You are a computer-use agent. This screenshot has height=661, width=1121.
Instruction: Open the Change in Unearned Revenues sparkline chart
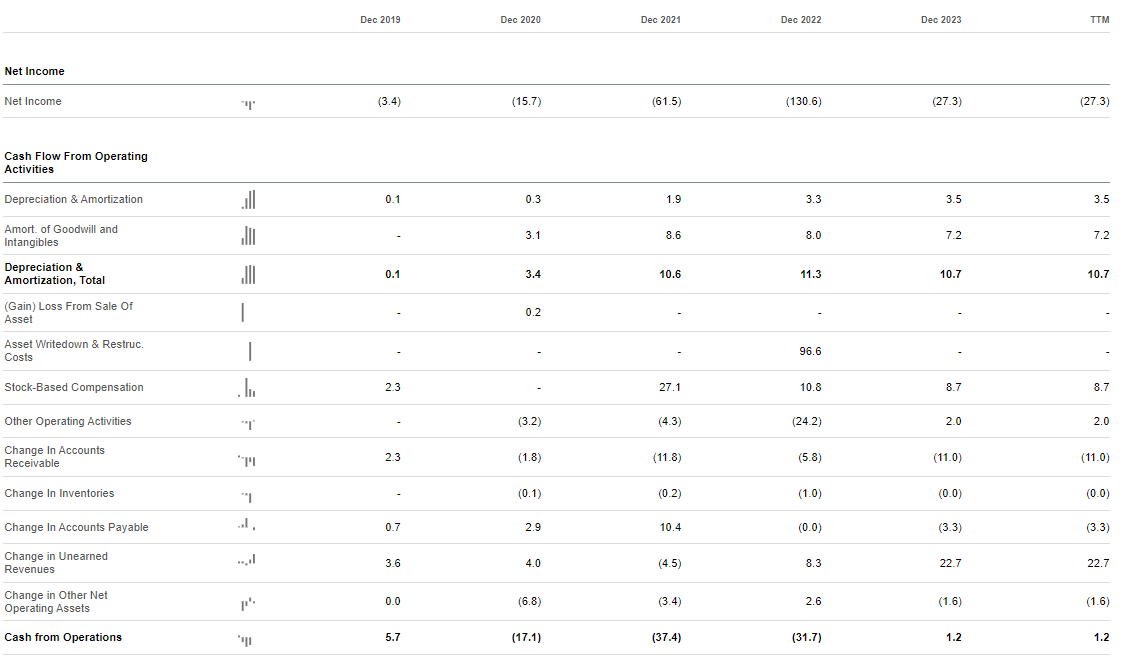point(248,562)
